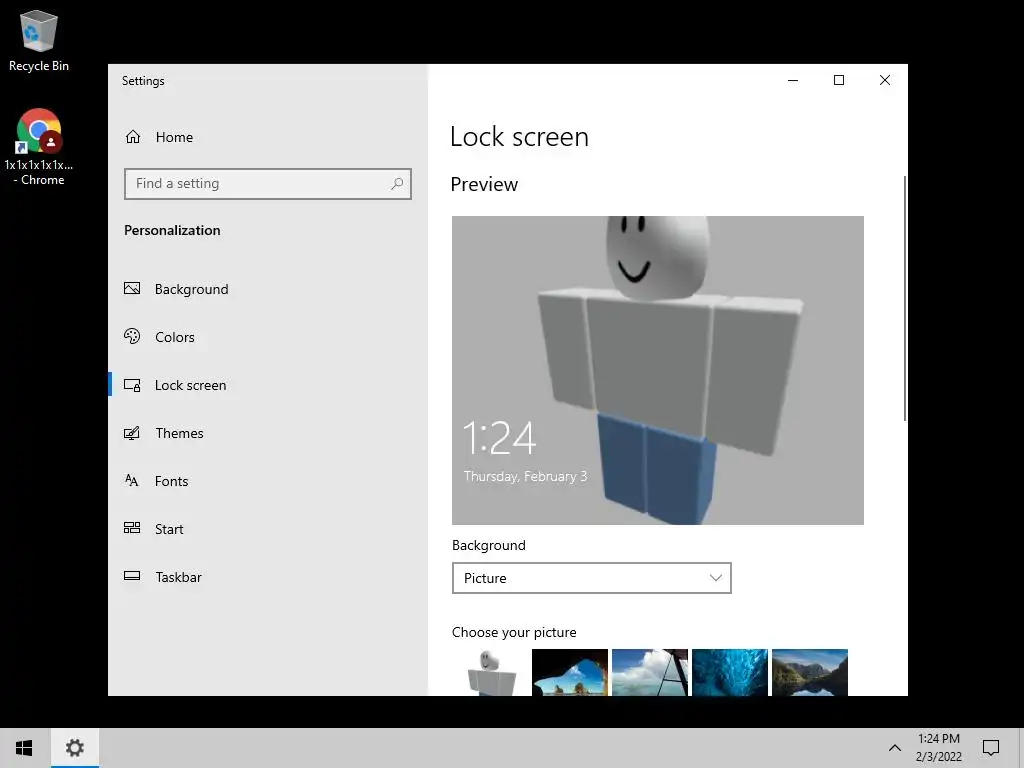Click the Home house icon
The height and width of the screenshot is (768, 1024).
133,136
